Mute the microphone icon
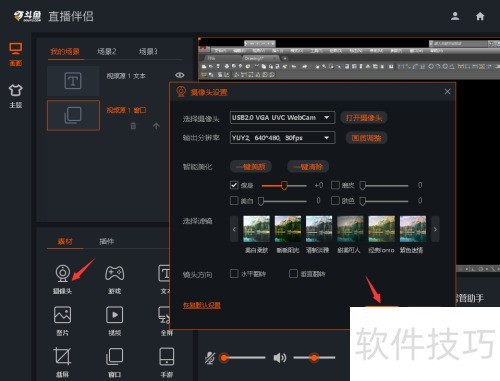 [x=210, y=358]
